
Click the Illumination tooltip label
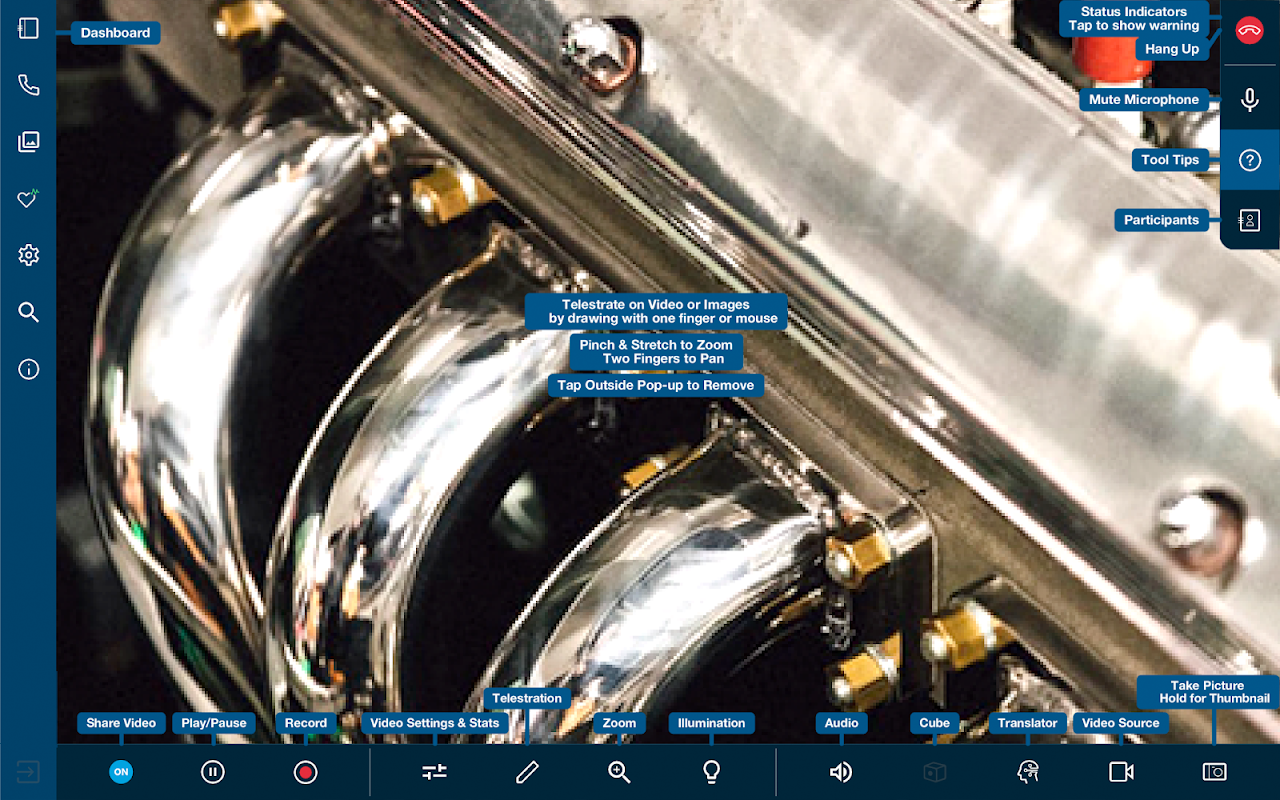coord(711,723)
